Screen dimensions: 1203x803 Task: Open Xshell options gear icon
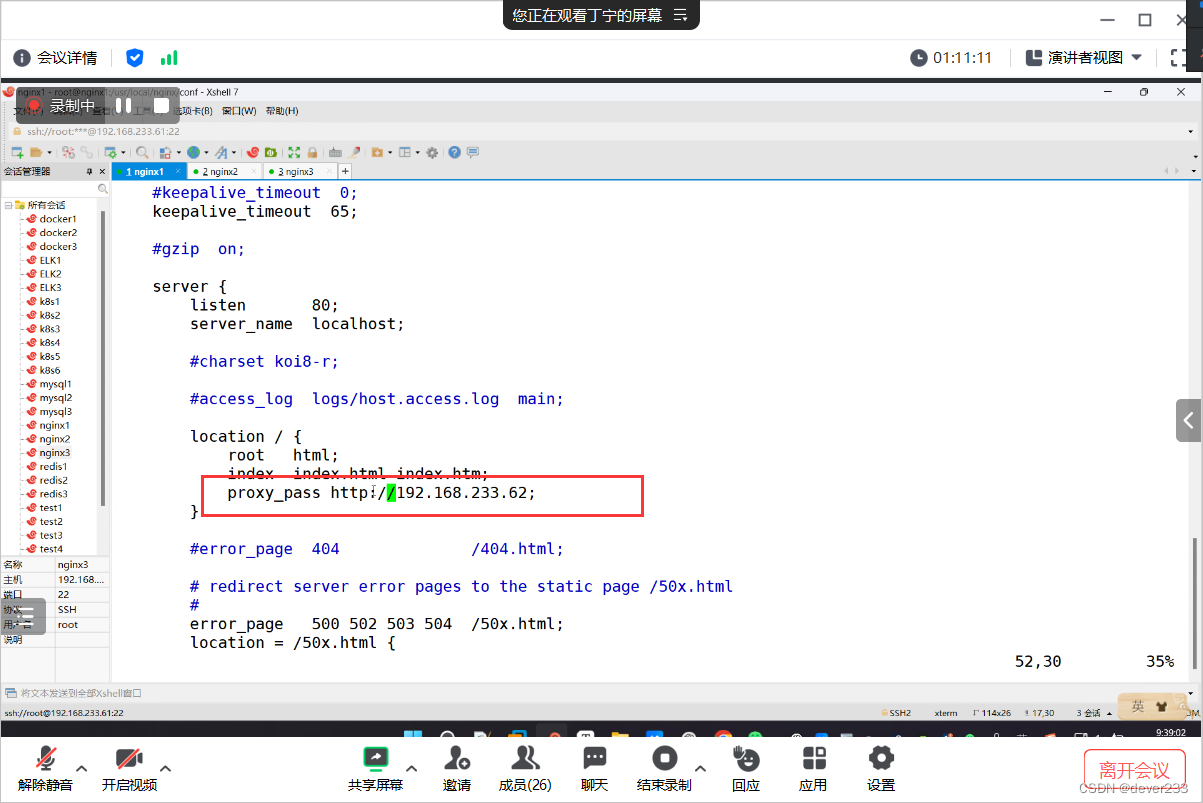tap(432, 153)
